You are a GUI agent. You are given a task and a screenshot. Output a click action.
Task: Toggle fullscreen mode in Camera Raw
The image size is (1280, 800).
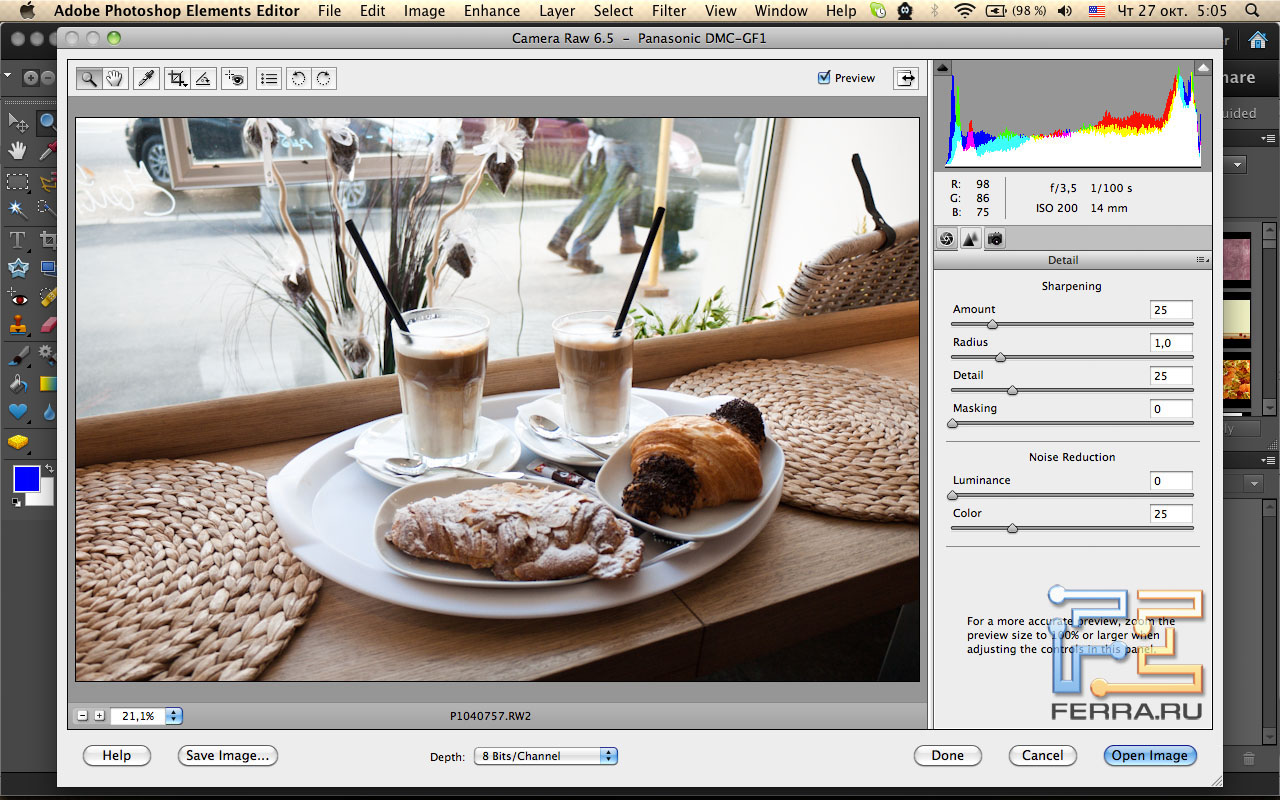[x=905, y=77]
